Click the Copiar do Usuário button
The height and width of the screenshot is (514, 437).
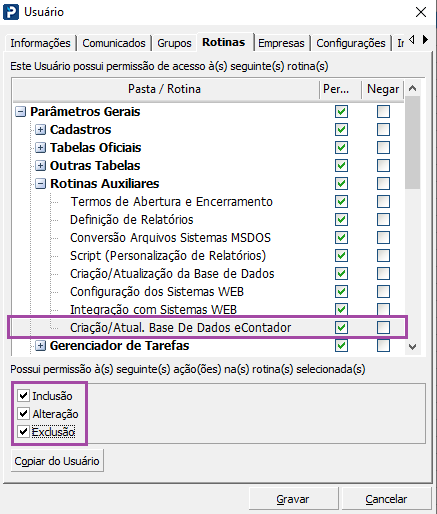pyautogui.click(x=57, y=461)
